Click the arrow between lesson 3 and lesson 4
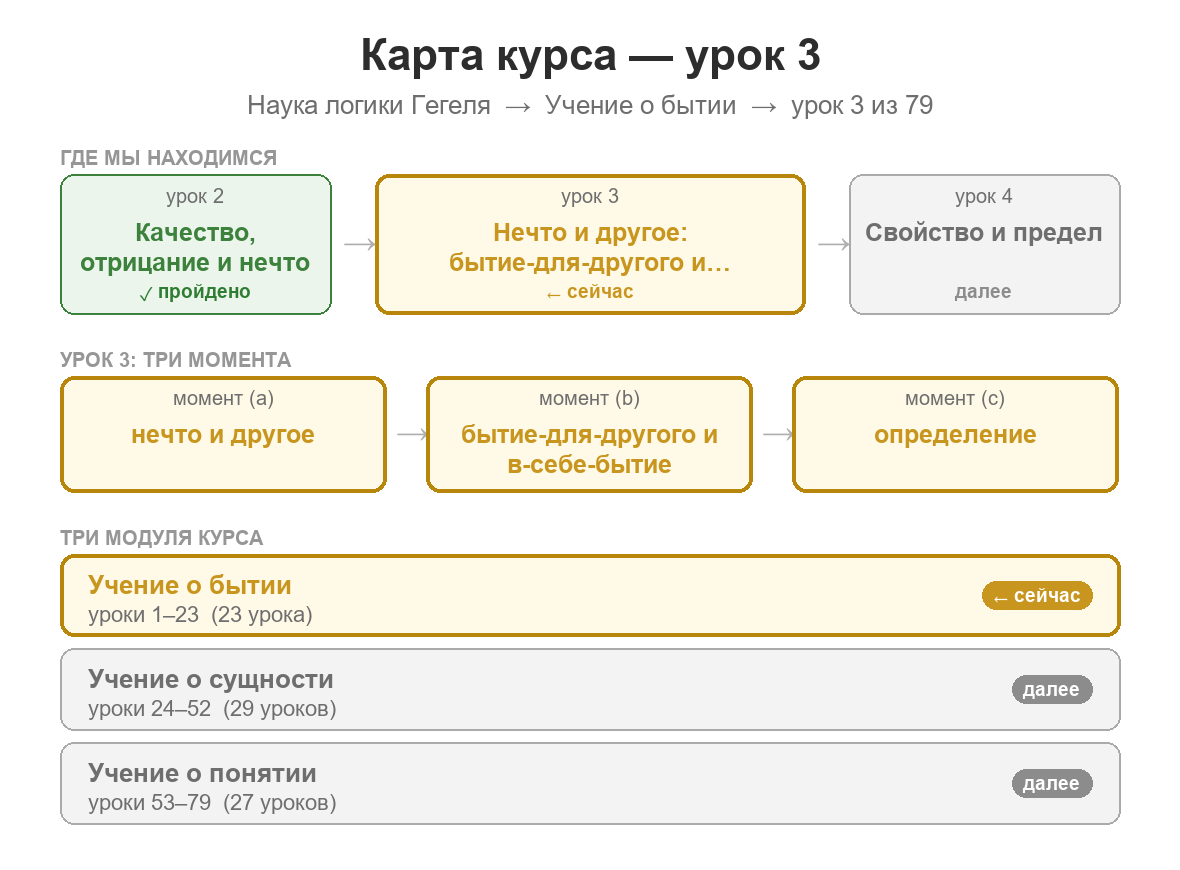Viewport: 1180px width, 870px height. click(x=834, y=245)
